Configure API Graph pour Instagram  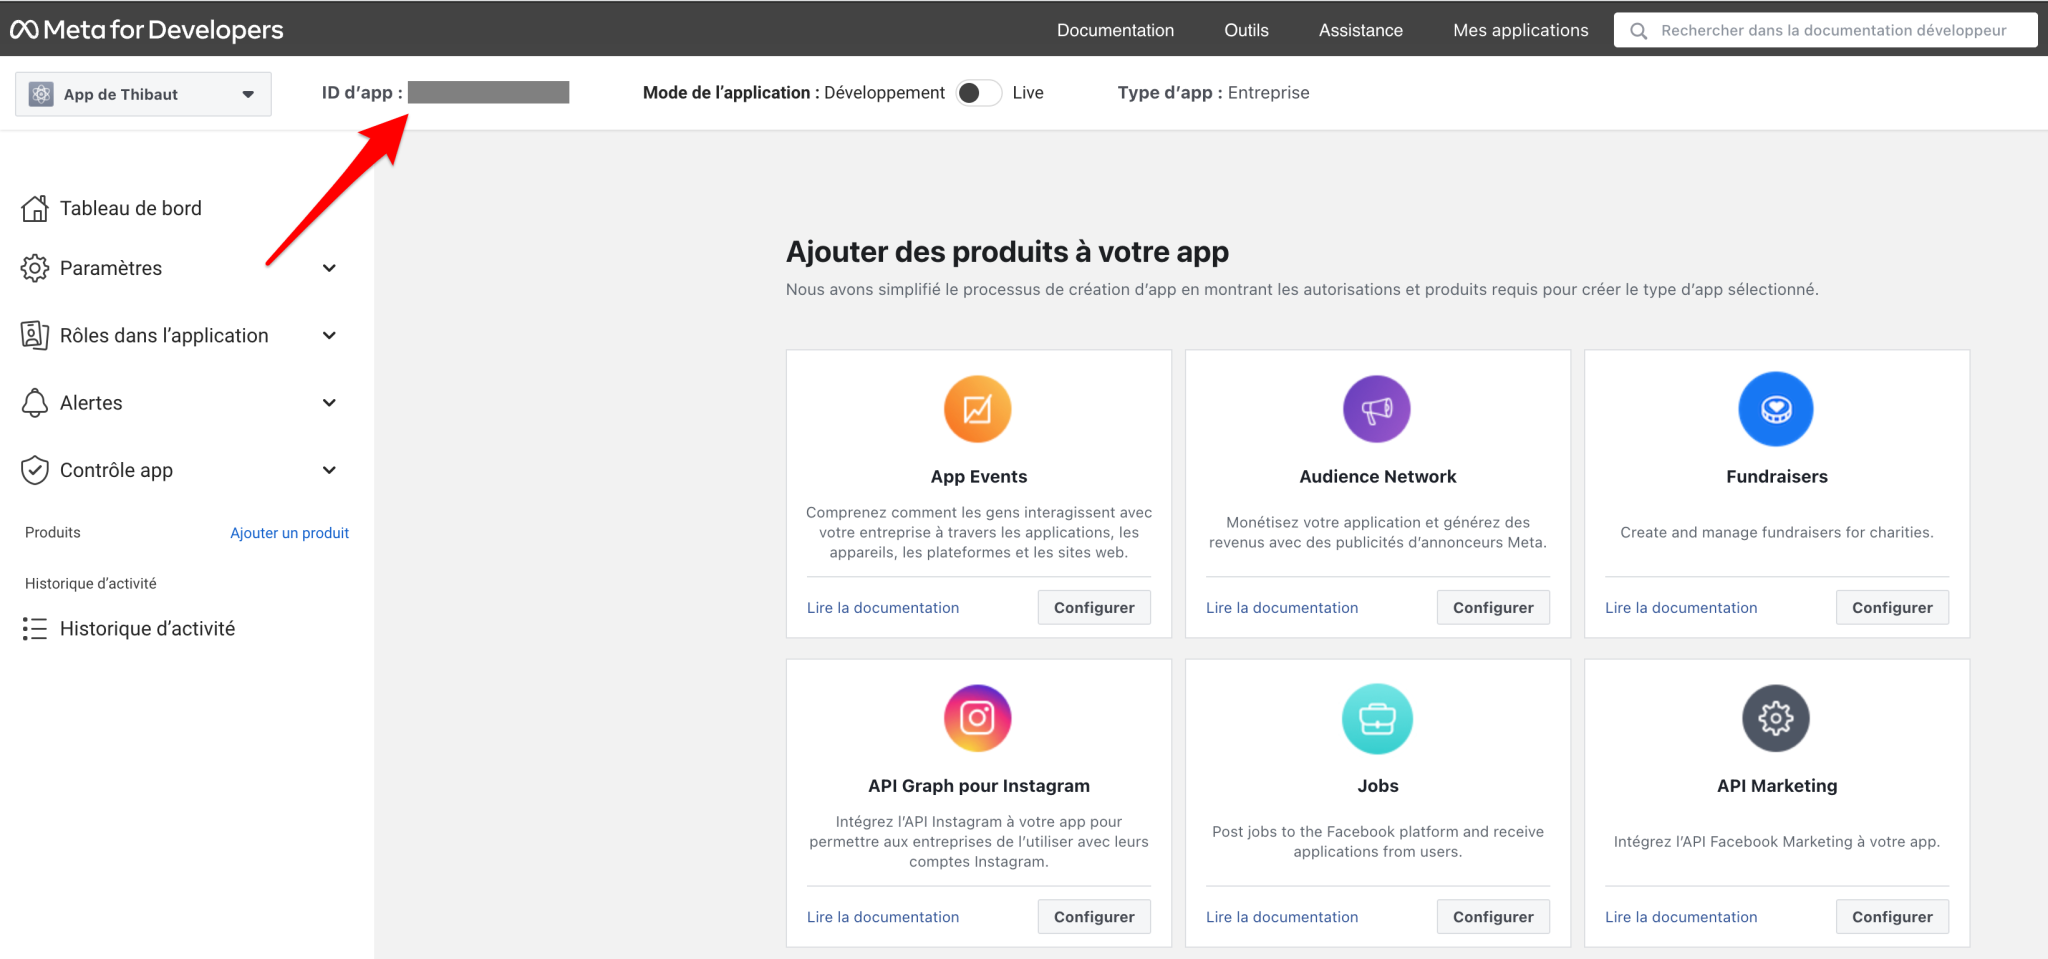pos(1094,916)
